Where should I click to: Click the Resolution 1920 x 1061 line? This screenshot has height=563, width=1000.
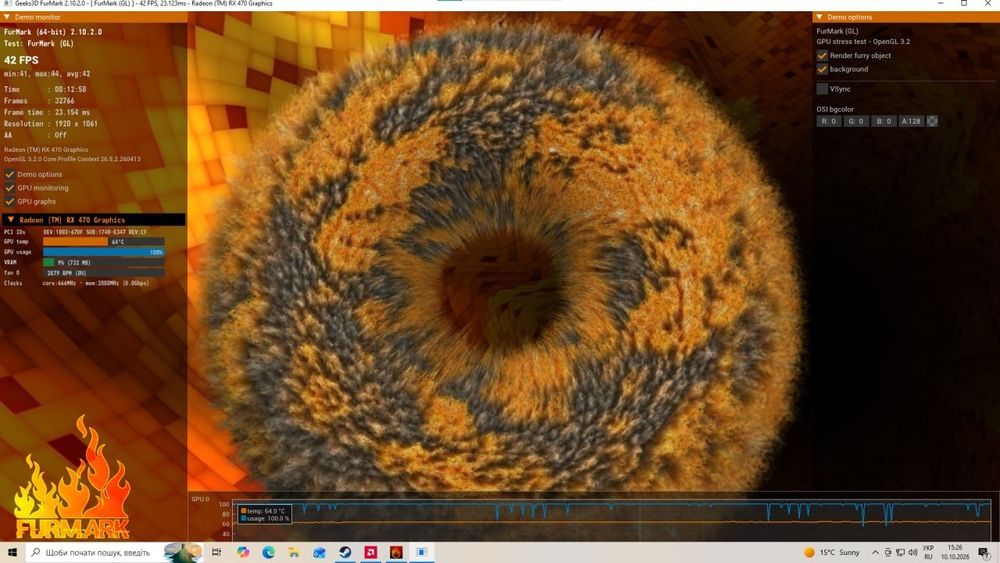(x=51, y=124)
